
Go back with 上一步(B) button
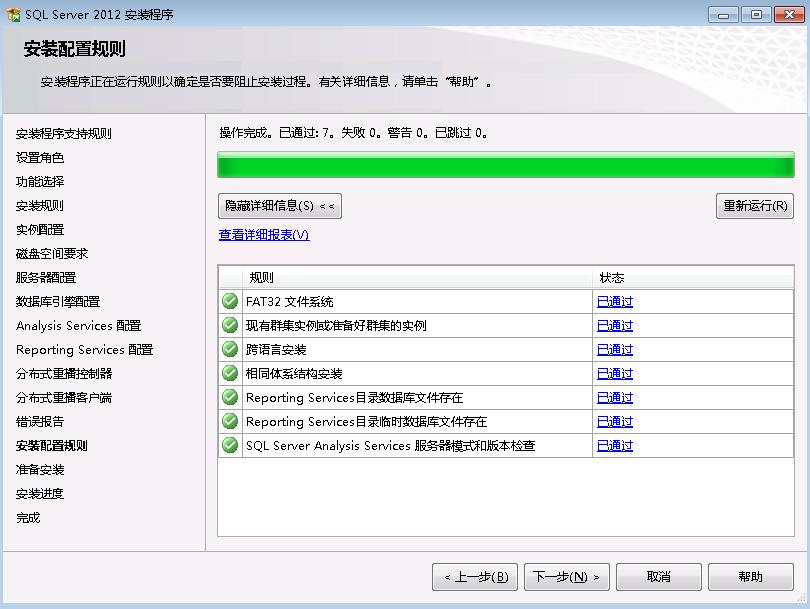coord(475,576)
